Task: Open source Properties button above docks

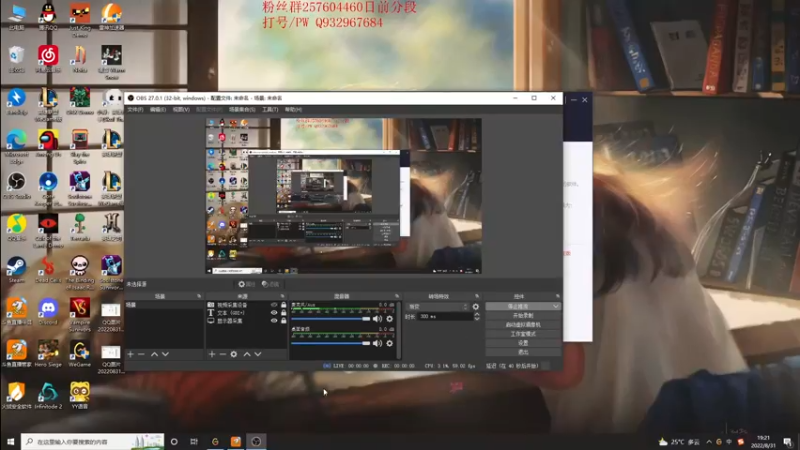Action: point(247,284)
